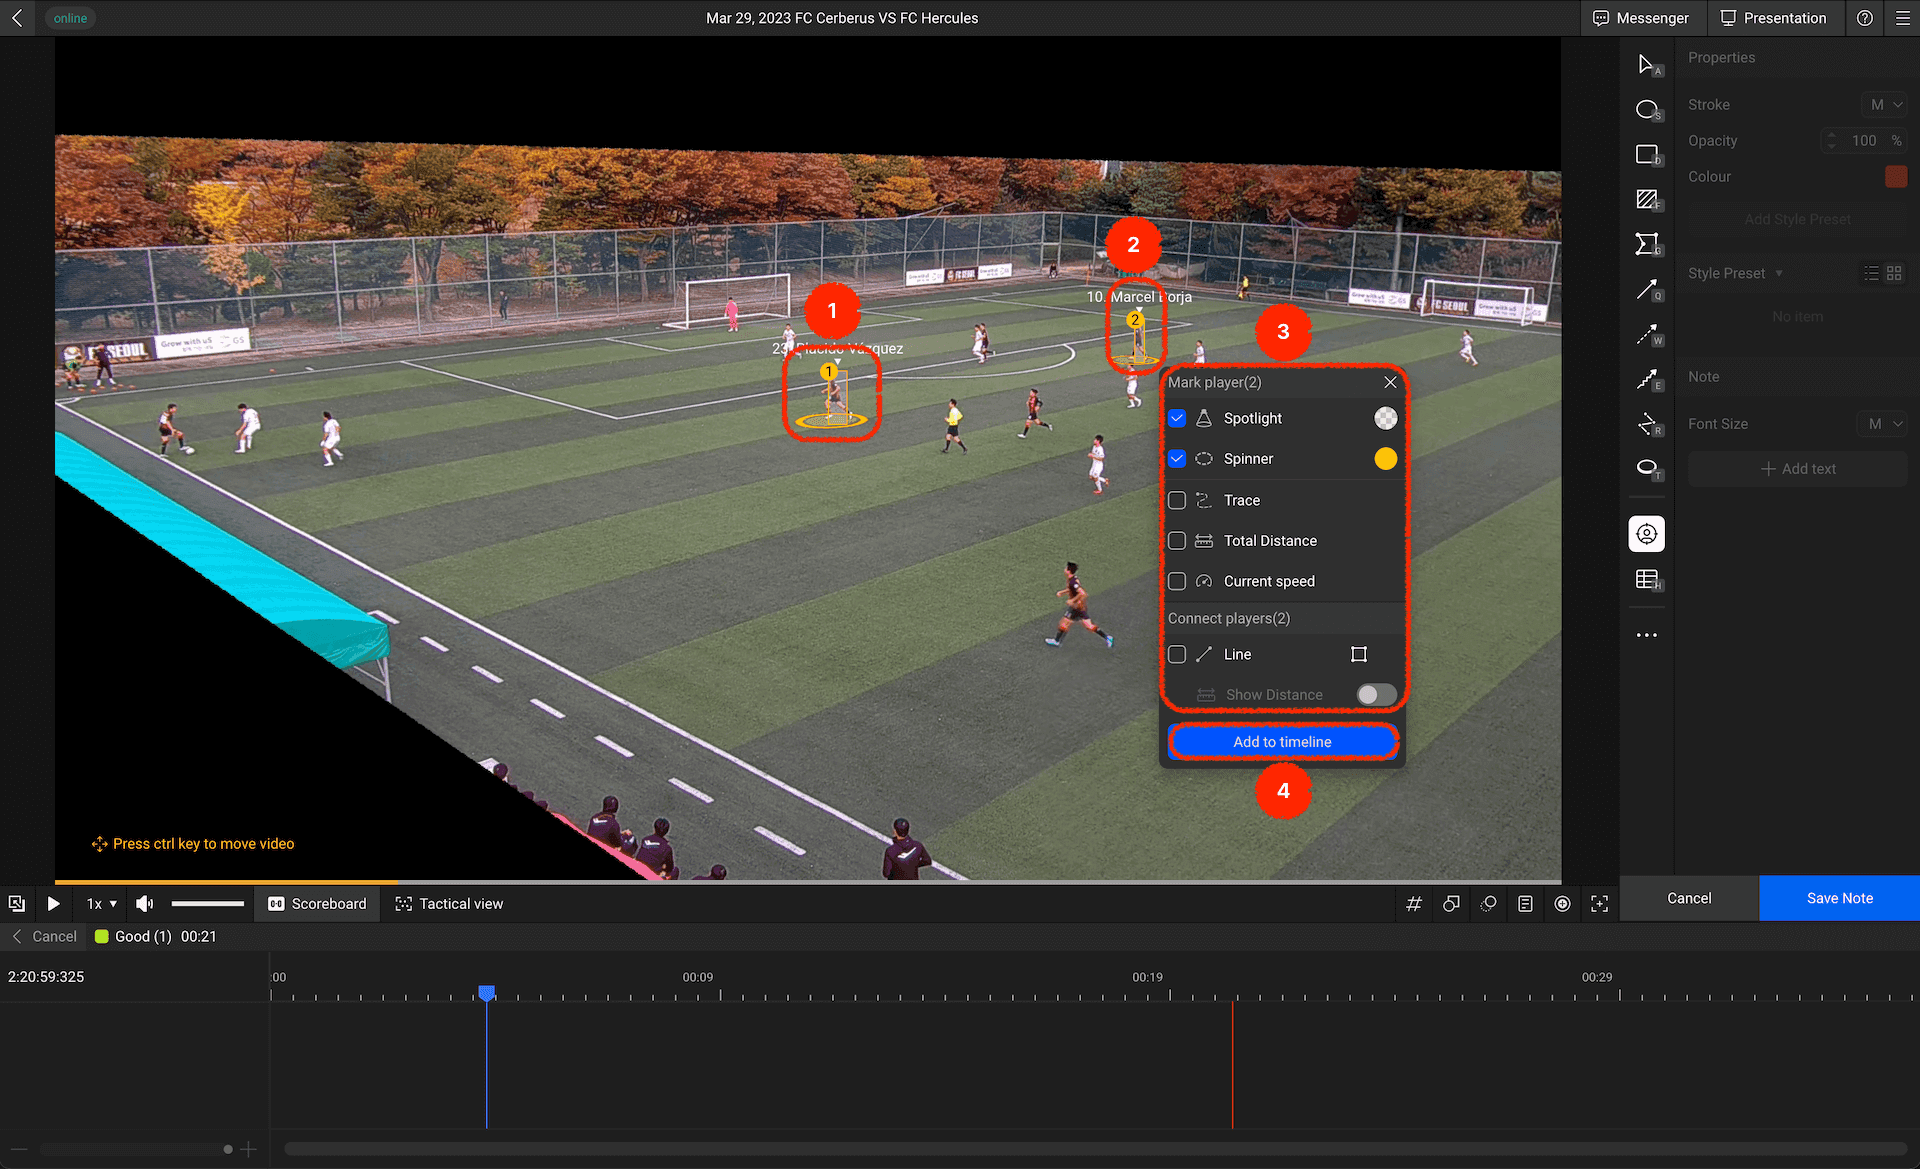Click Add to timeline button
1920x1169 pixels.
(x=1282, y=742)
